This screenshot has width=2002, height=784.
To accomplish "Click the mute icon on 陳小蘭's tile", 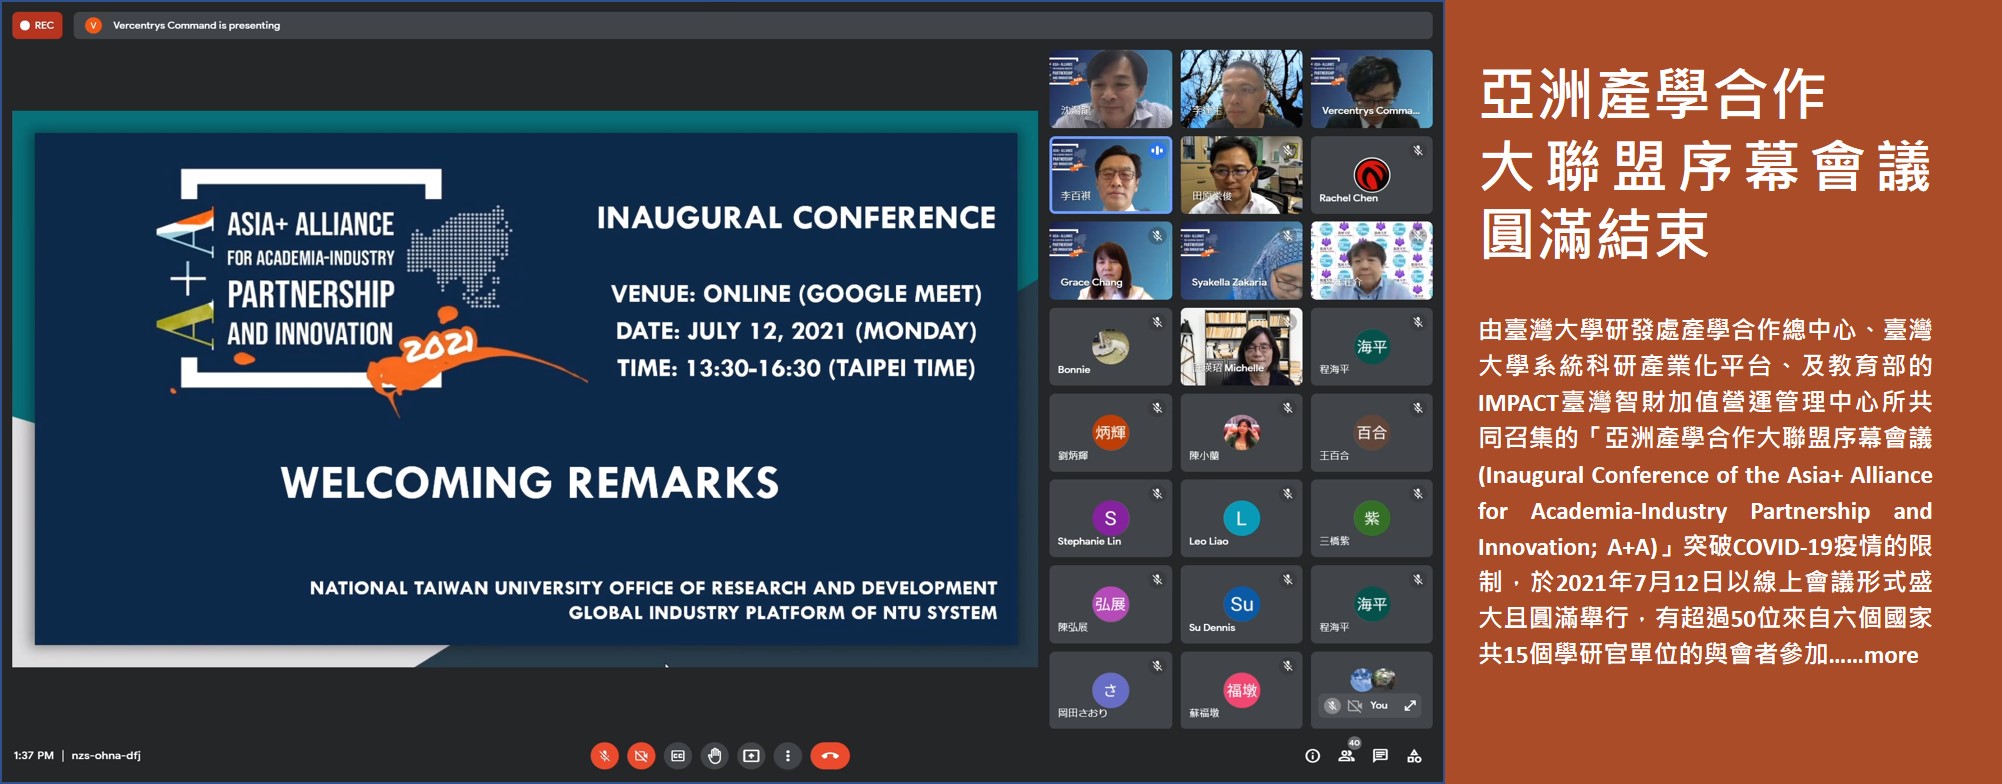I will pyautogui.click(x=1288, y=408).
